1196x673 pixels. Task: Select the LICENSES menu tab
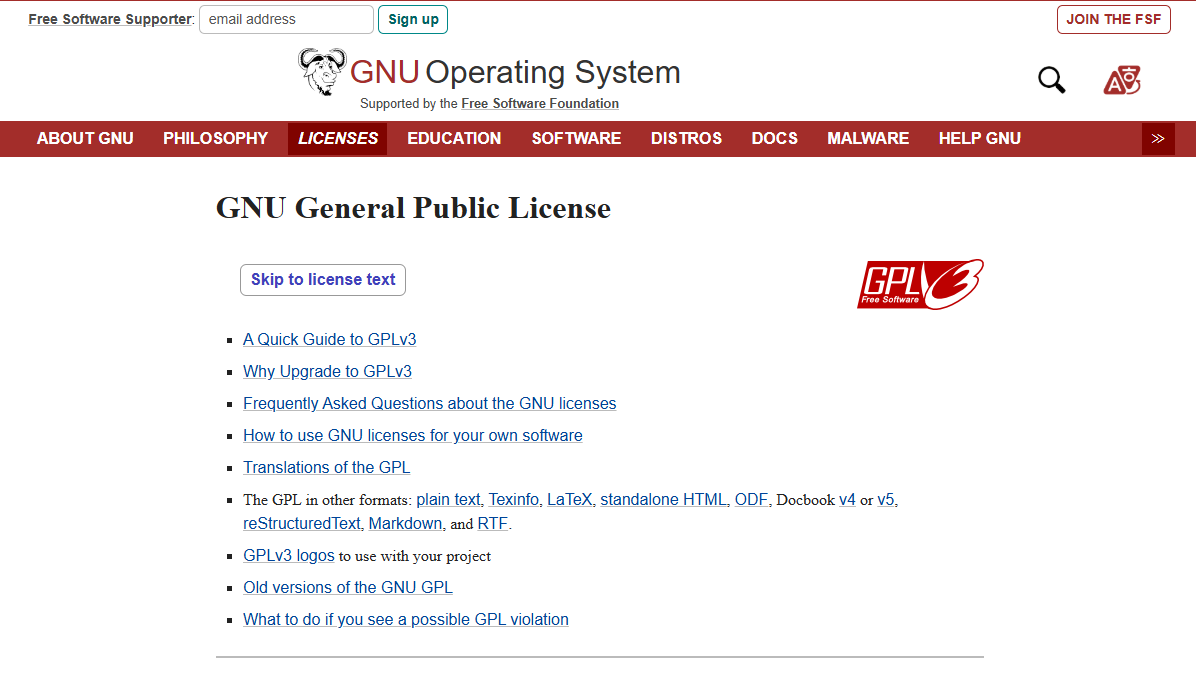337,139
